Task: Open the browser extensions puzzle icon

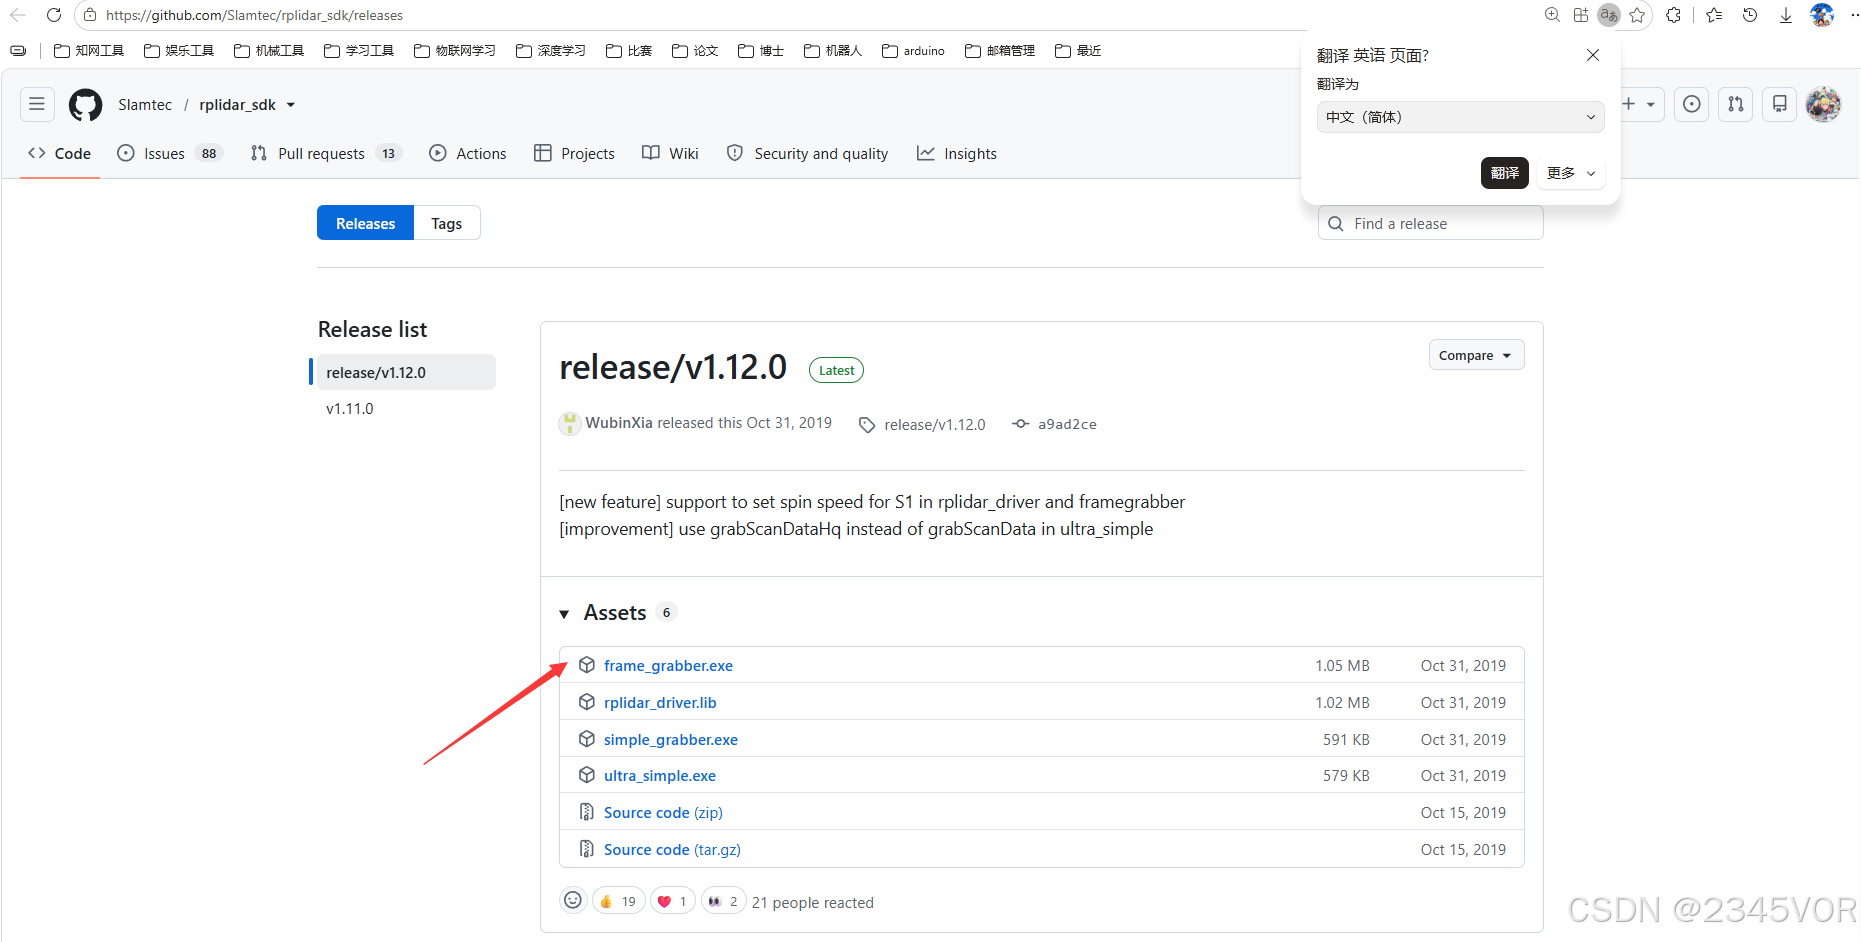Action: [1673, 15]
